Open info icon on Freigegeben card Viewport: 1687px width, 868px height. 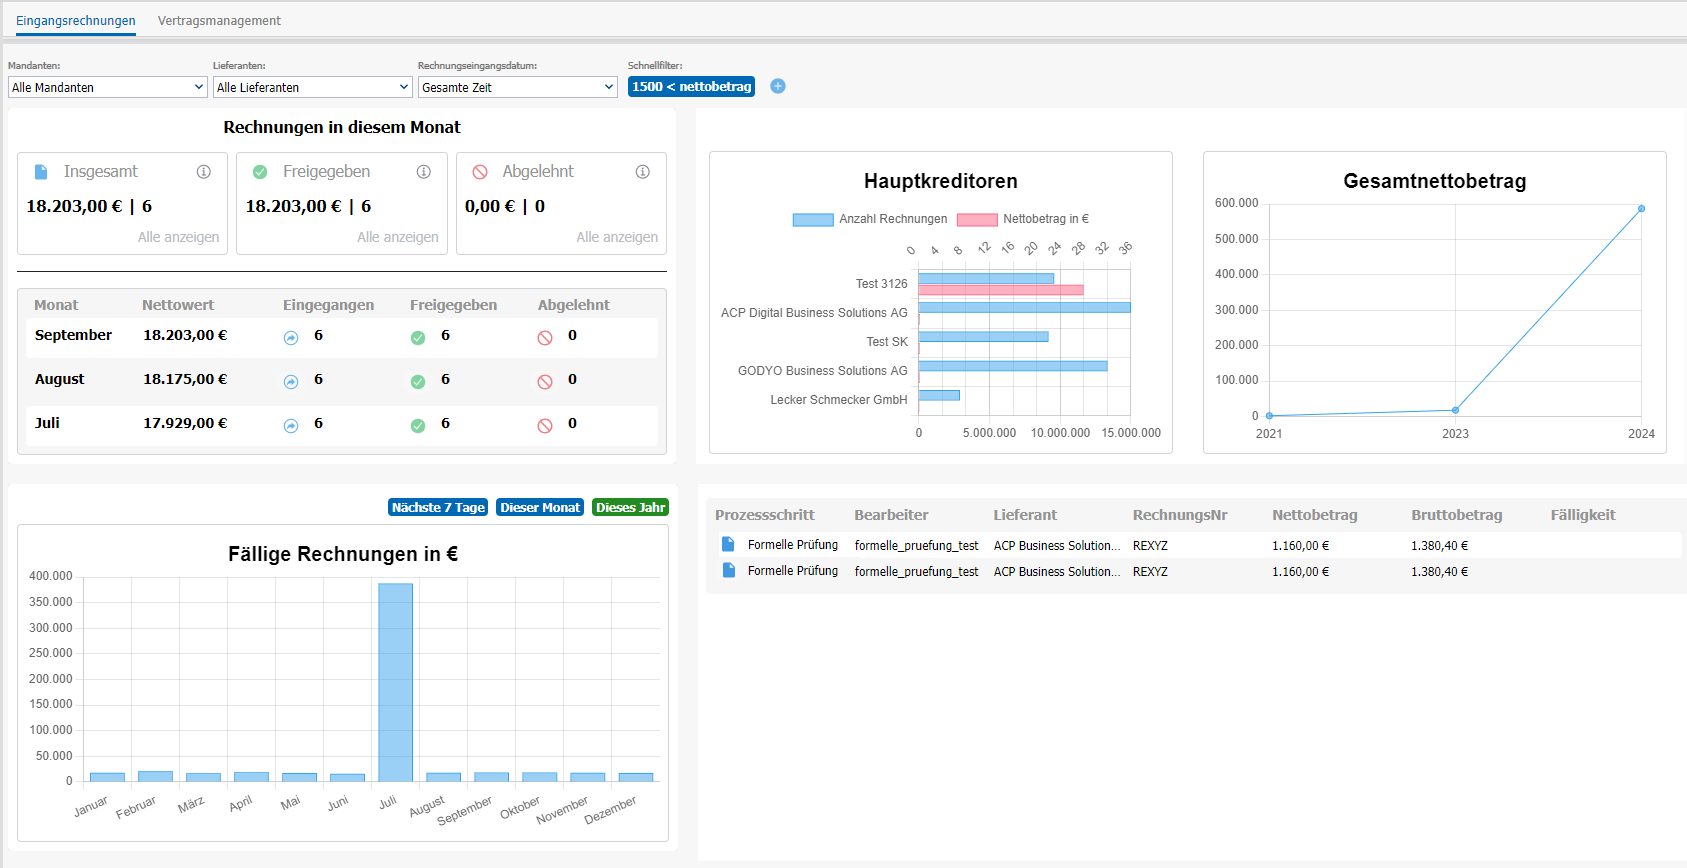pyautogui.click(x=424, y=172)
